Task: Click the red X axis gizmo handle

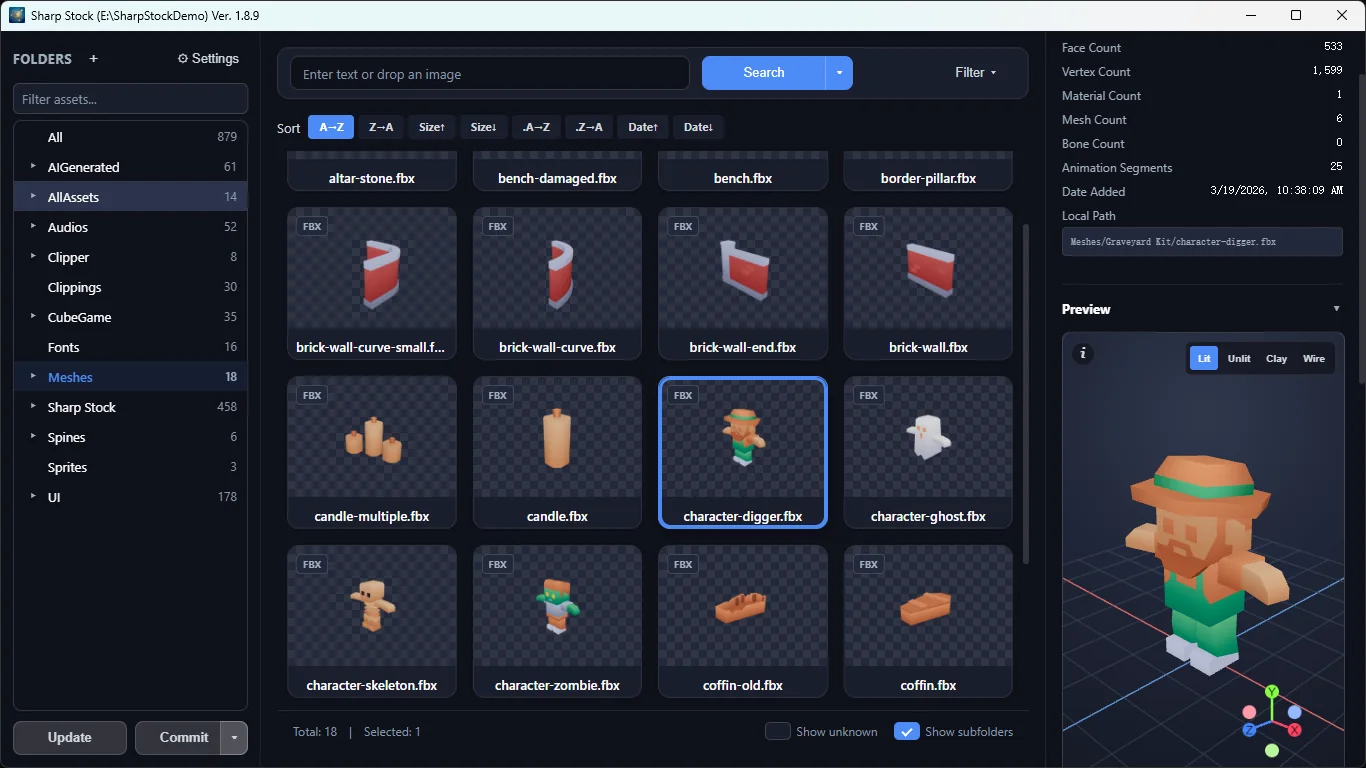Action: [x=1295, y=730]
